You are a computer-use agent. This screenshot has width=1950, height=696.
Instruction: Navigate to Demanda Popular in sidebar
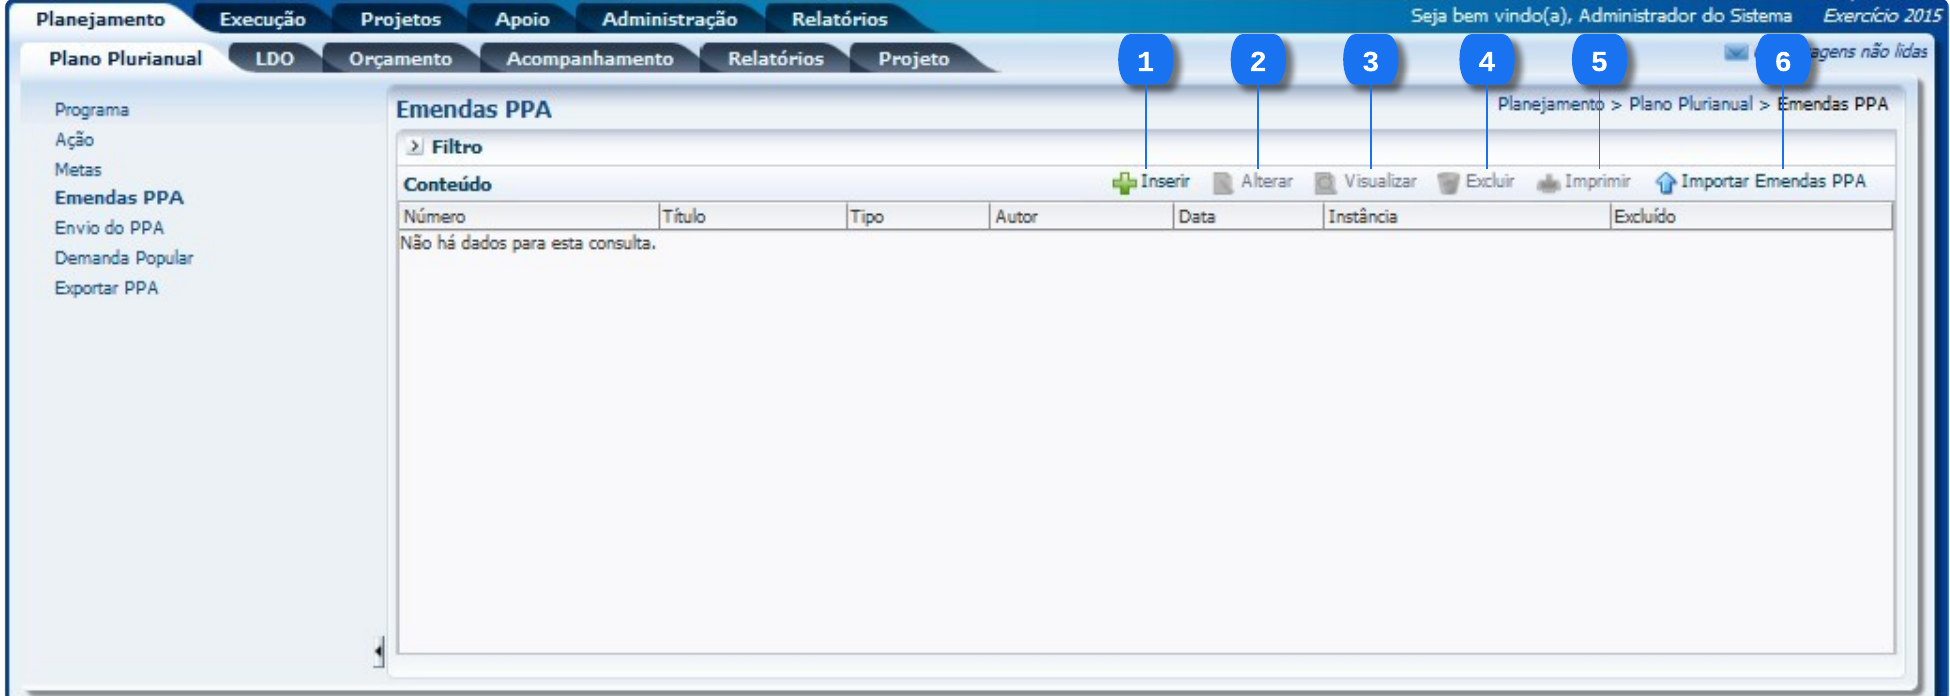[124, 258]
